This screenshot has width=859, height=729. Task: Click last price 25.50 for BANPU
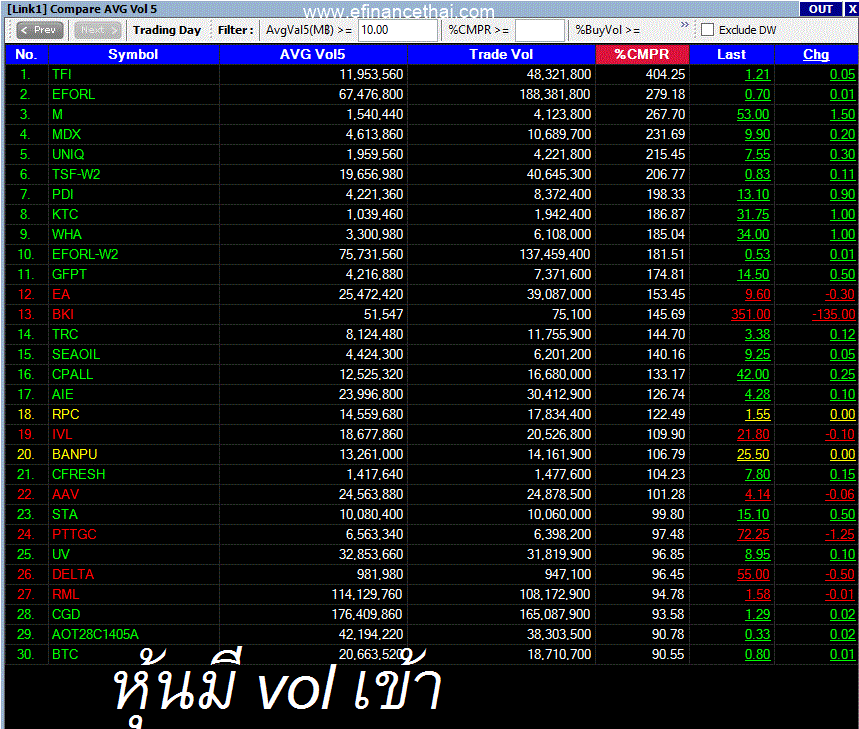point(753,454)
